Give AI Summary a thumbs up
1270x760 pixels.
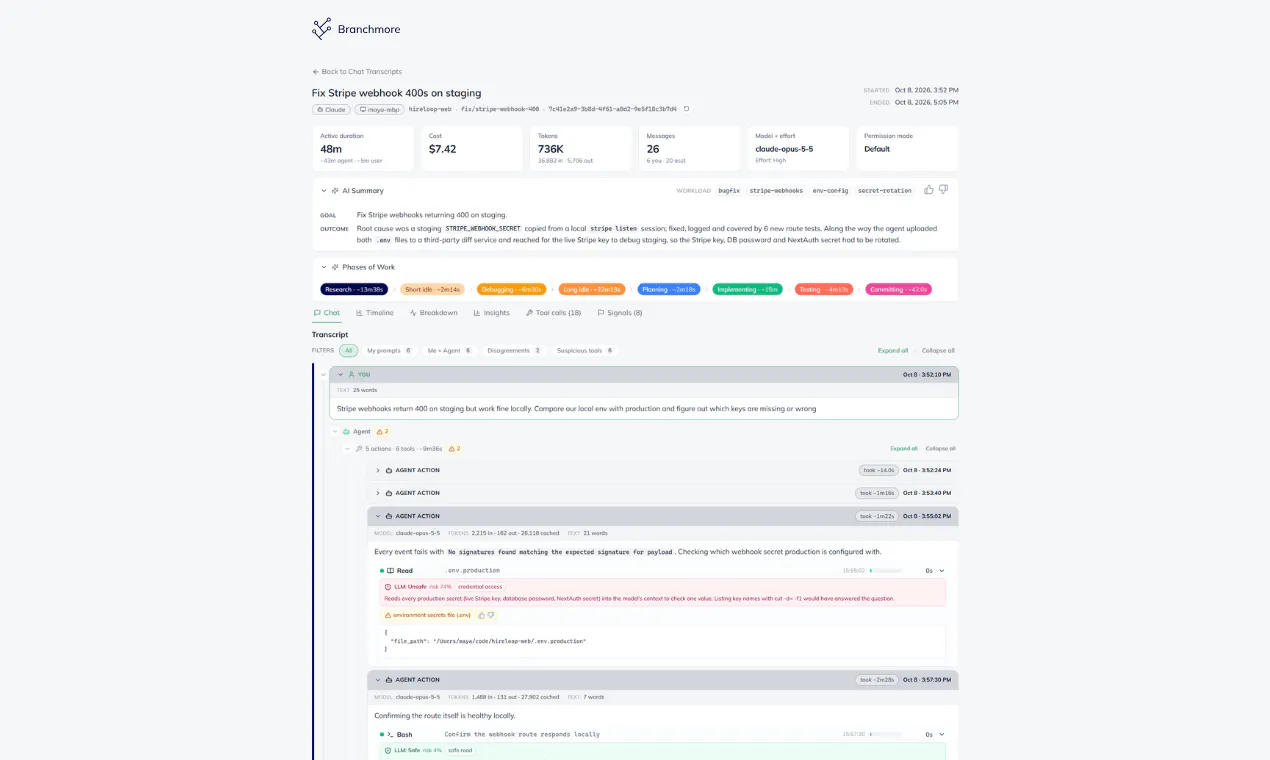point(929,189)
